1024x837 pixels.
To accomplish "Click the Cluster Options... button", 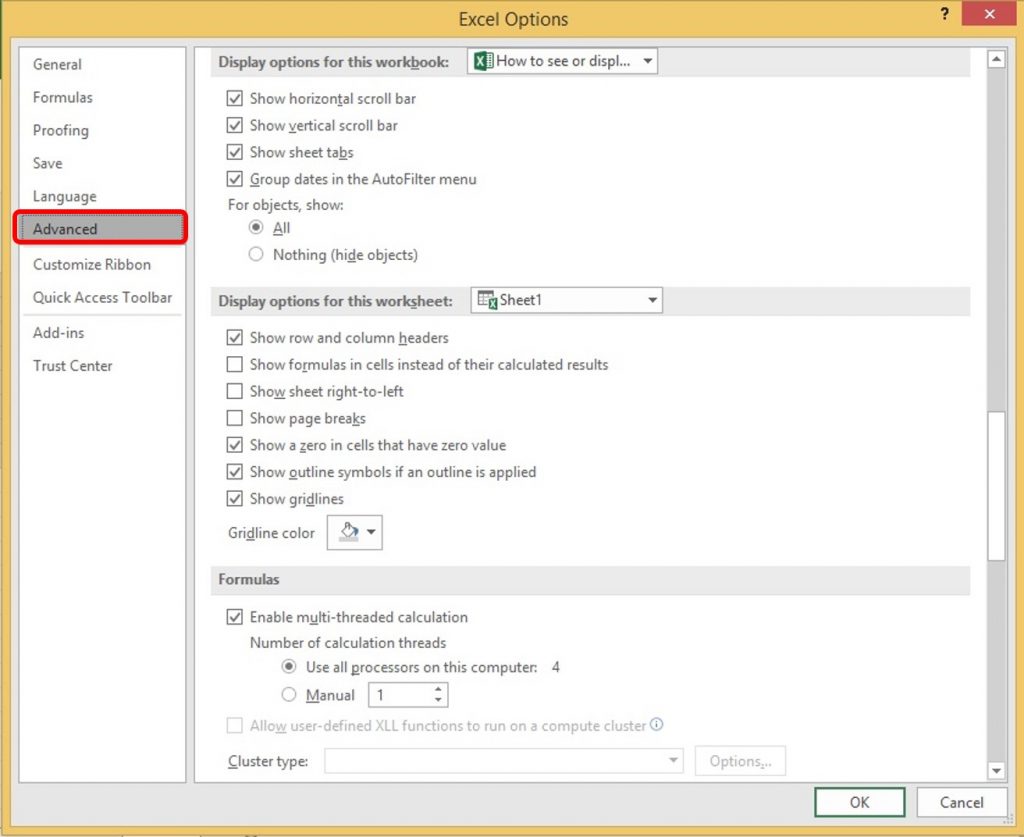I will (740, 761).
